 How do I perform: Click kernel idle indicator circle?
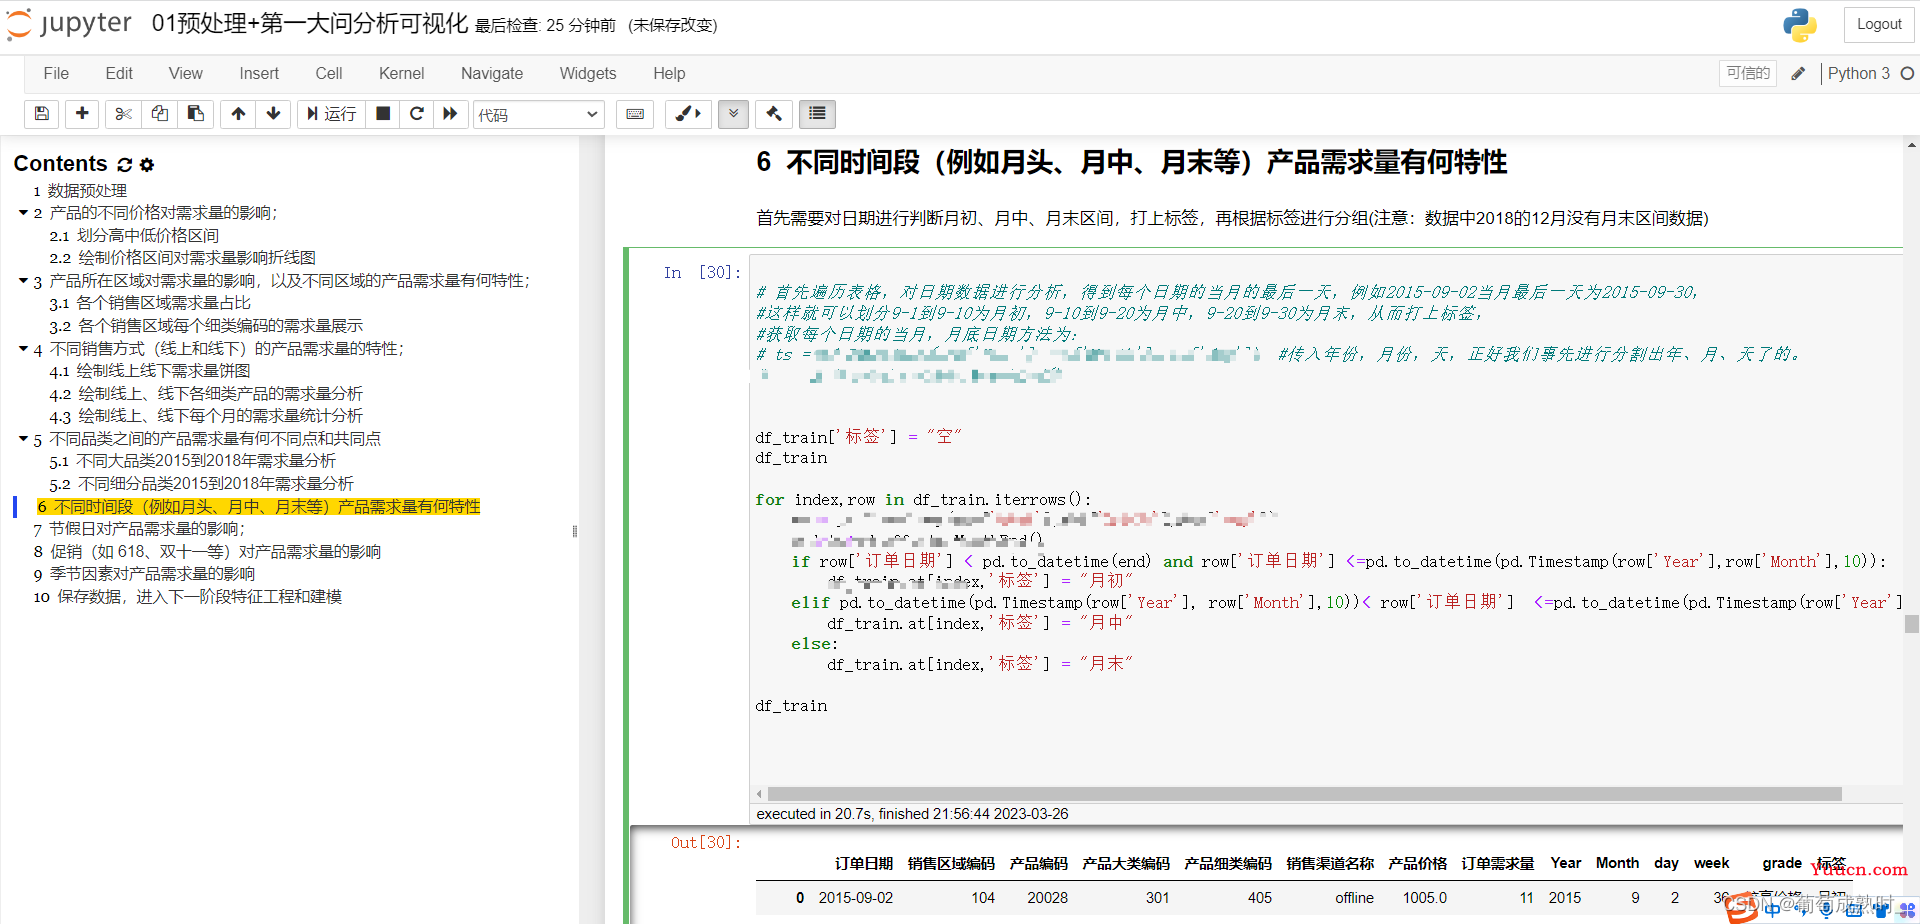(x=1907, y=73)
